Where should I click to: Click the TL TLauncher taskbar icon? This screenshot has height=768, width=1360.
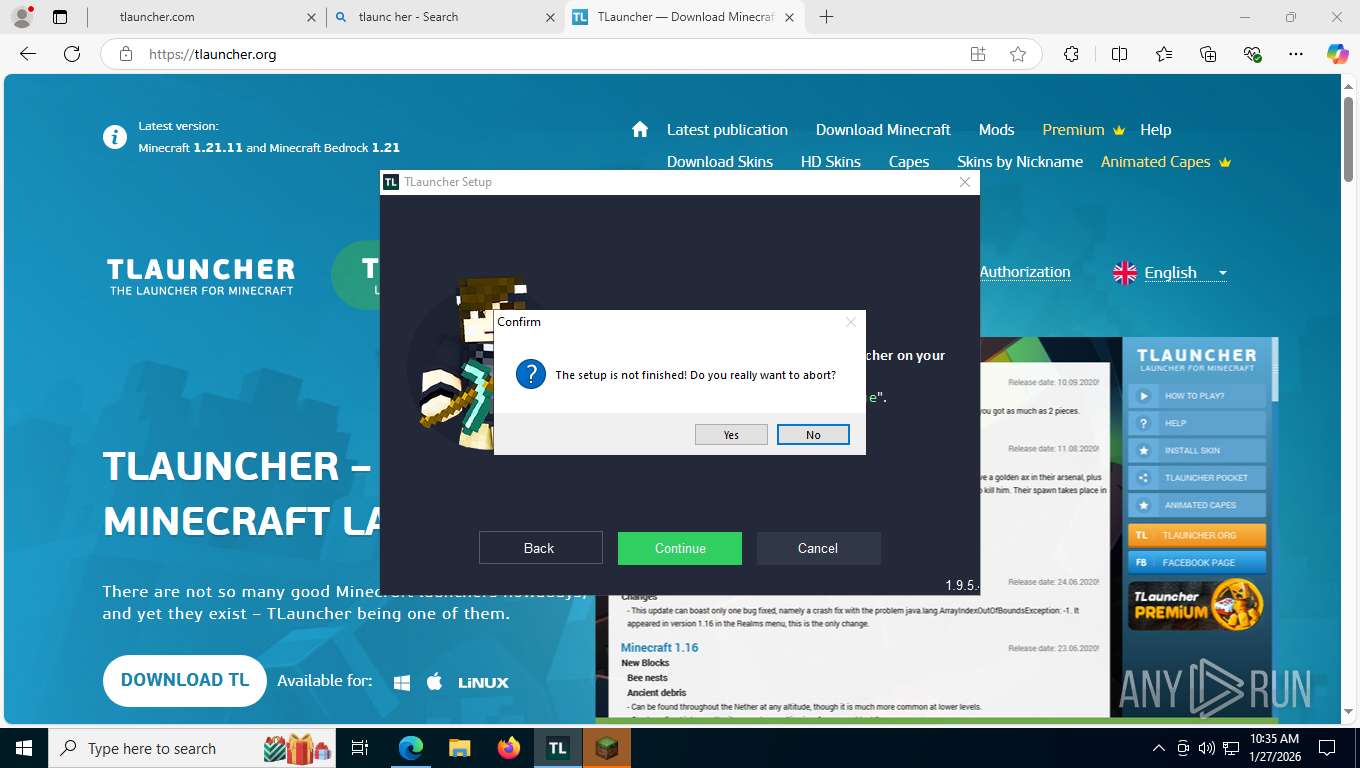(x=557, y=748)
